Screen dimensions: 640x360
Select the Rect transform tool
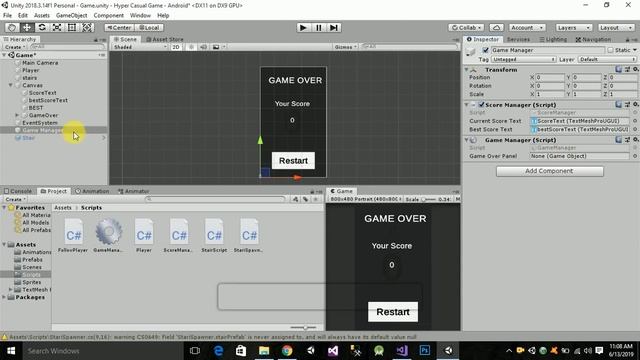(x=72, y=27)
